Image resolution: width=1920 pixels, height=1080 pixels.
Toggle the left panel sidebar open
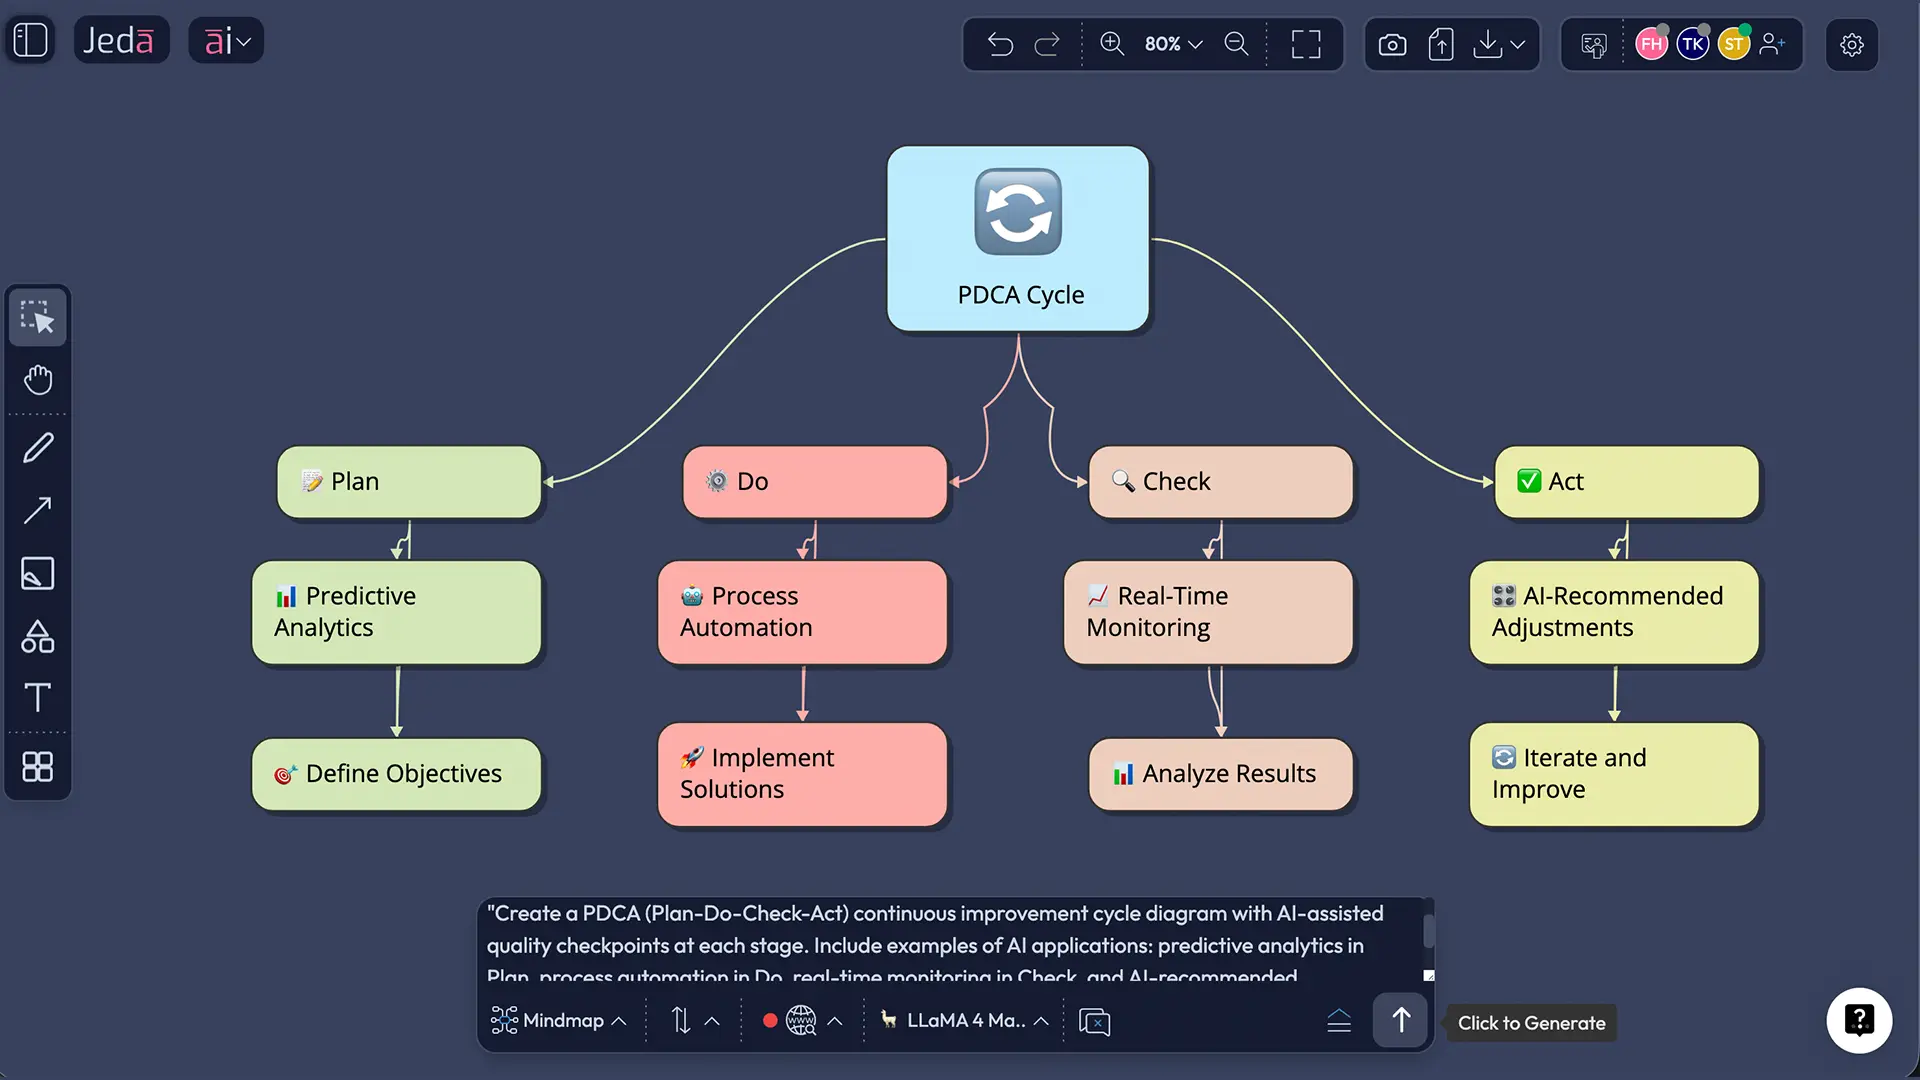29,40
